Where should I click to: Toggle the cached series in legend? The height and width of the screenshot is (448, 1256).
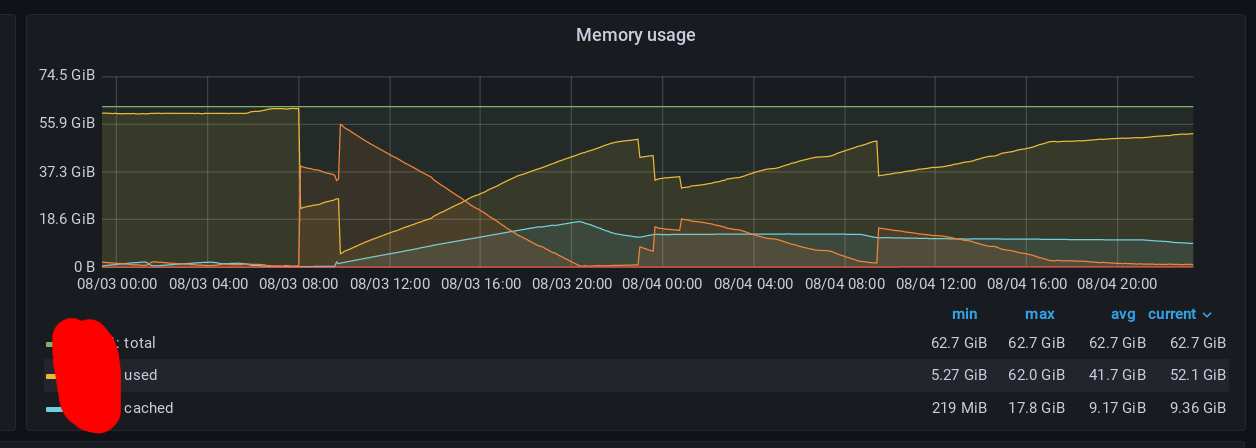coord(148,408)
